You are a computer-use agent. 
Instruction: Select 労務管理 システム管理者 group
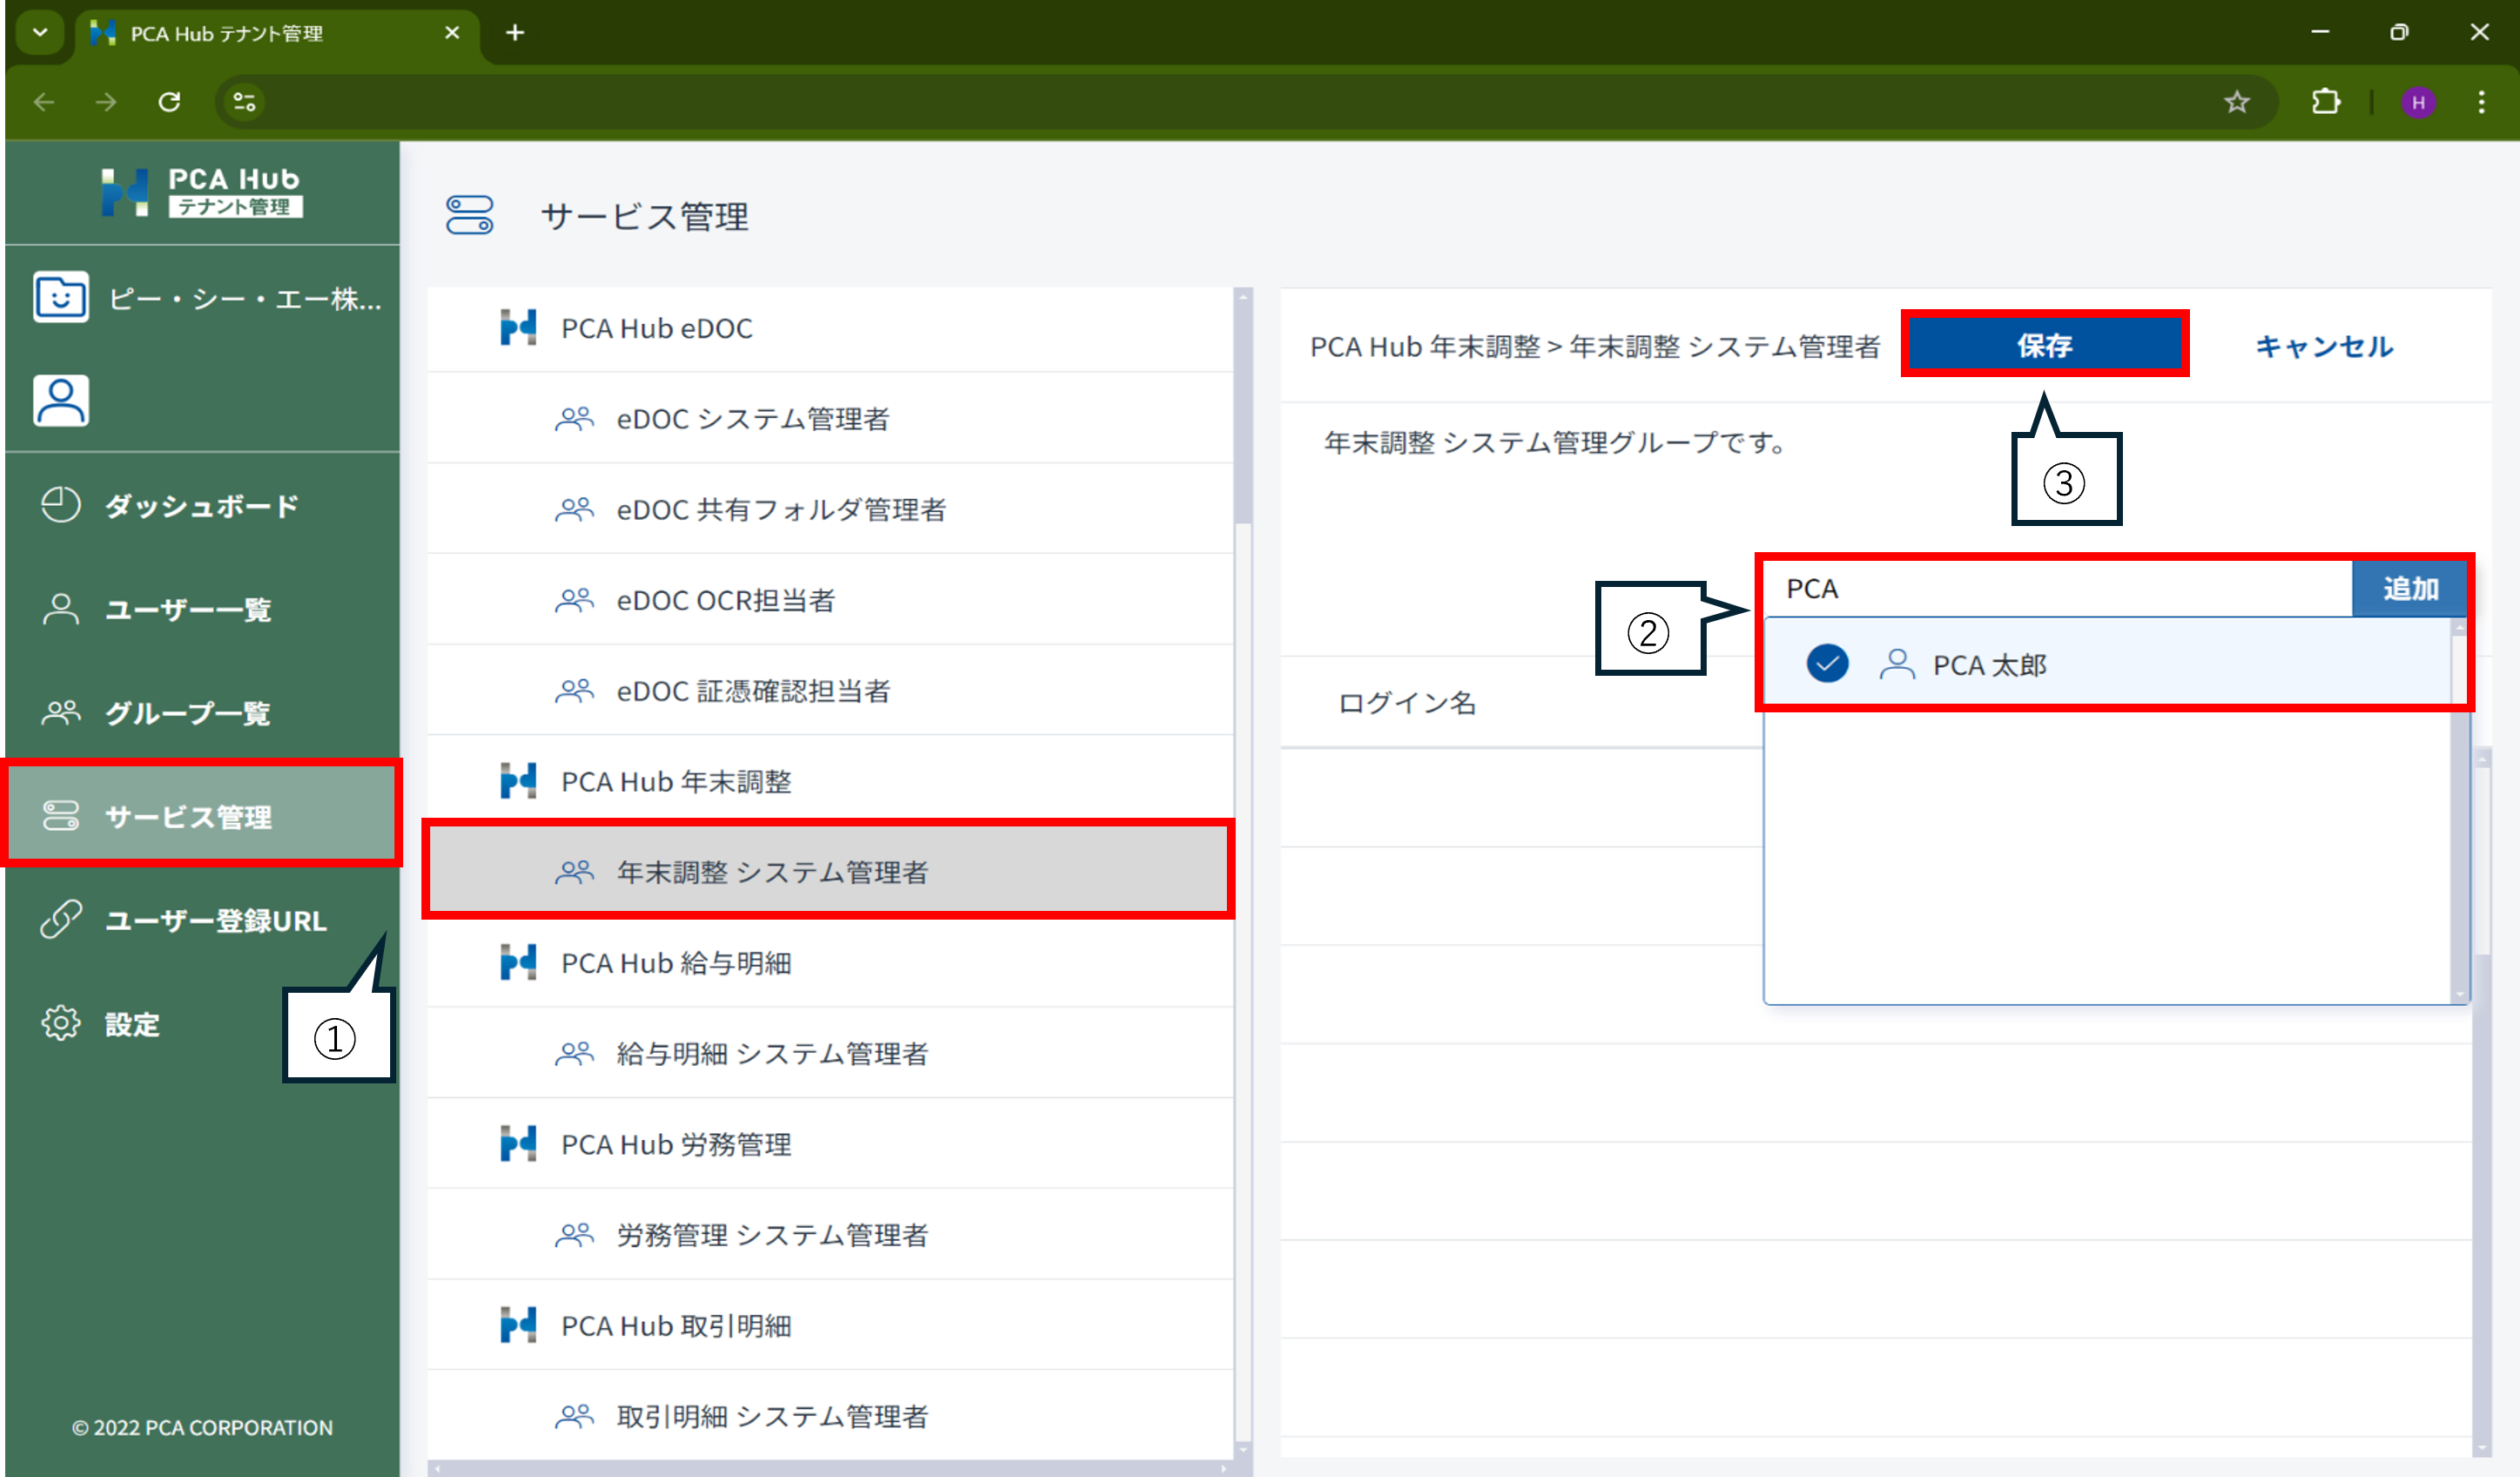tap(830, 1234)
